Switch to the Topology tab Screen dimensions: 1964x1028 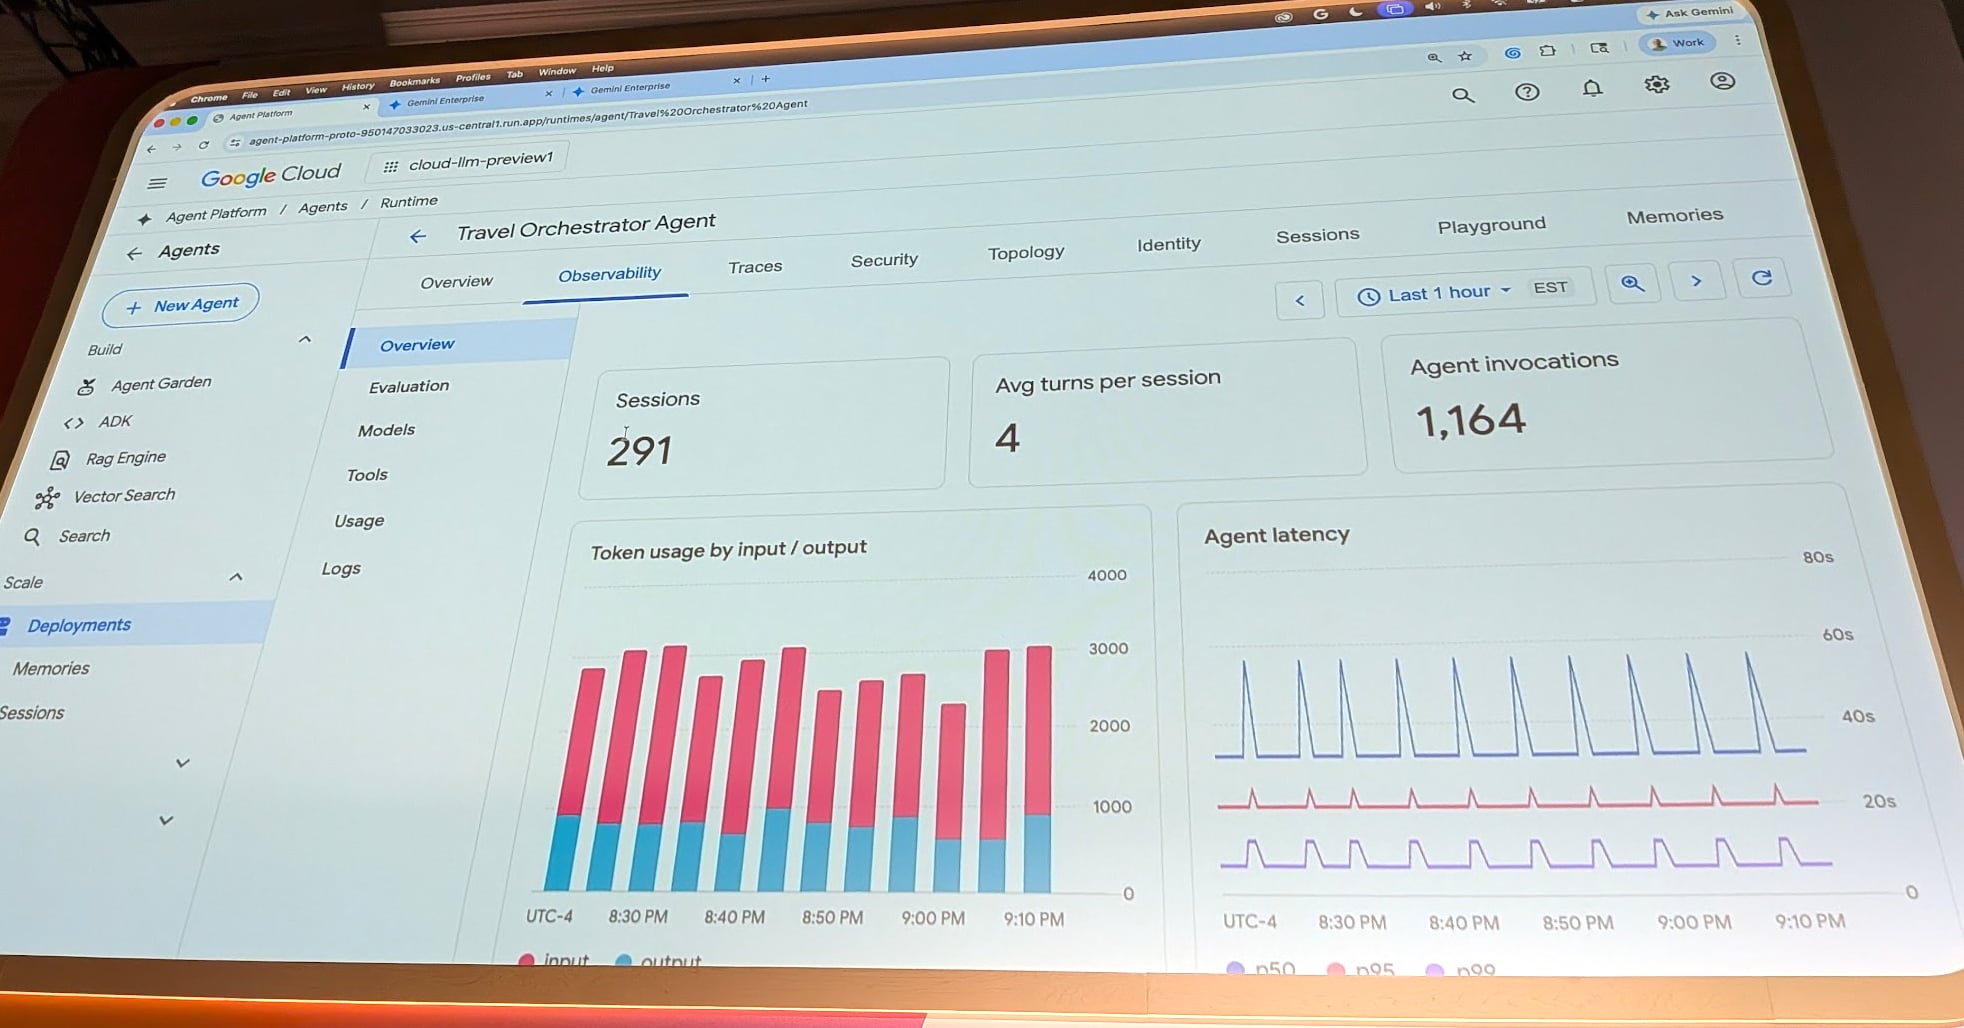pyautogui.click(x=1025, y=253)
